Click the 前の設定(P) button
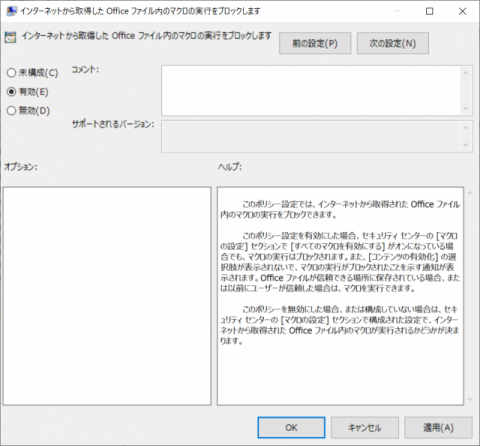Image resolution: width=480 pixels, height=446 pixels. (x=315, y=43)
